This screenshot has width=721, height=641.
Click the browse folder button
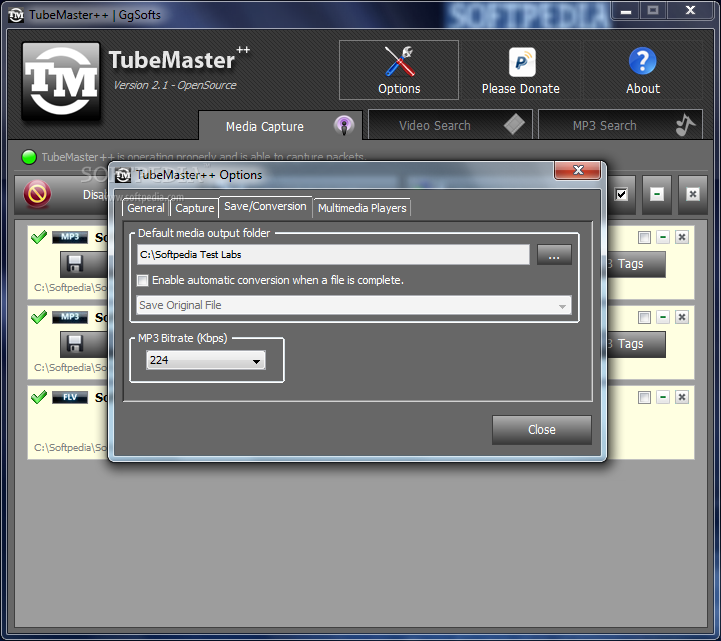coord(554,255)
